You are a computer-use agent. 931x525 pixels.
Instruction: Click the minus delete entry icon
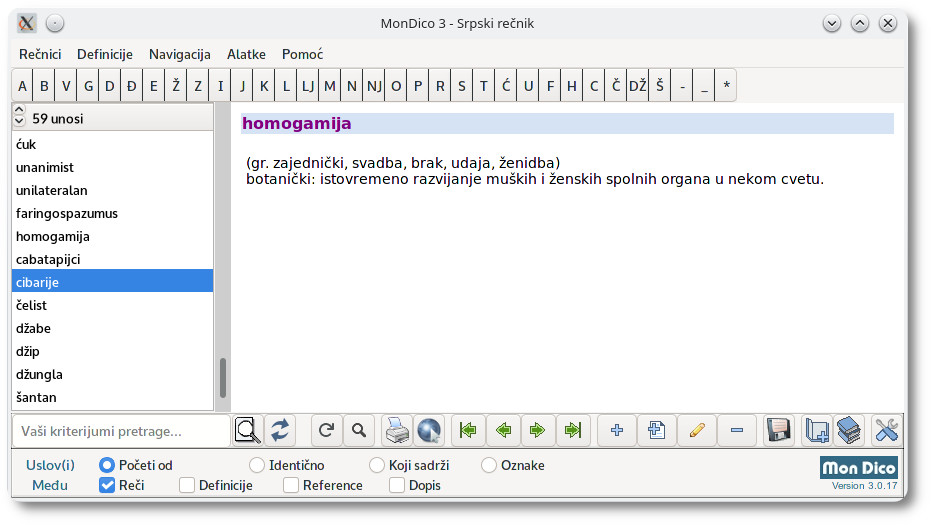(737, 430)
